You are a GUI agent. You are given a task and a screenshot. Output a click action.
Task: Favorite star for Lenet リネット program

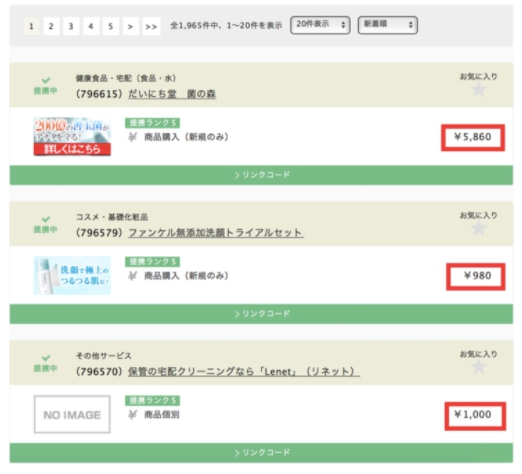point(479,367)
